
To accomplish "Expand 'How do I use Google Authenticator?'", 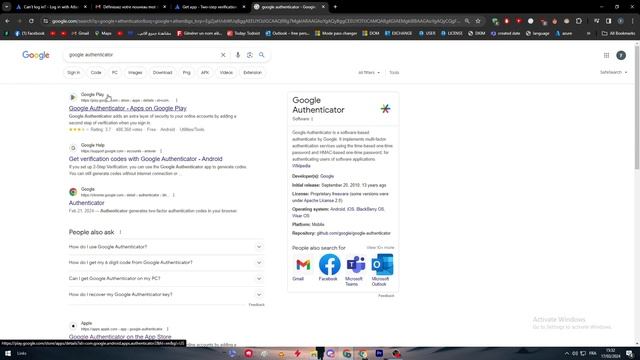I will point(166,247).
